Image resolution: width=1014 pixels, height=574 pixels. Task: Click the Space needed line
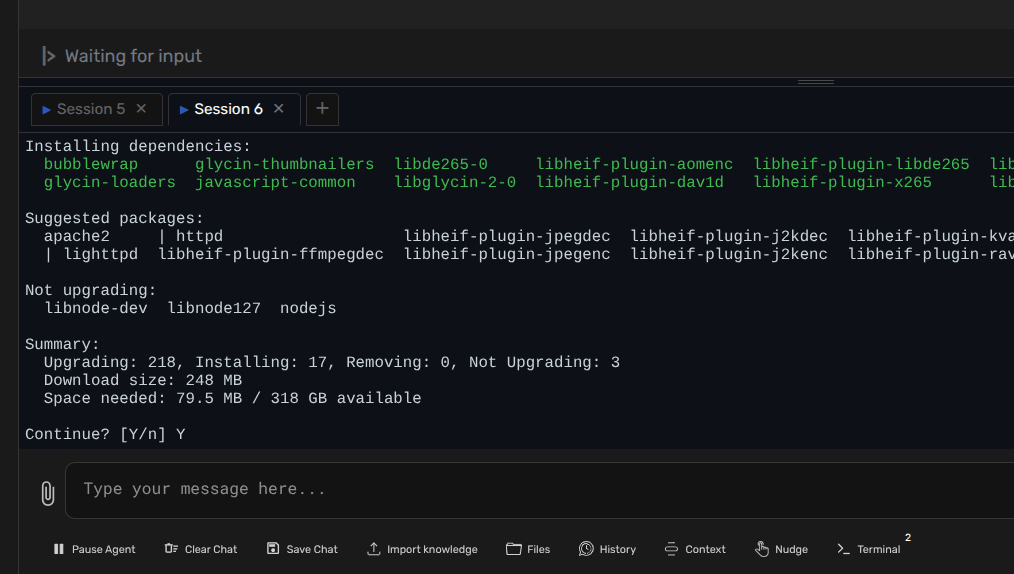pos(232,398)
